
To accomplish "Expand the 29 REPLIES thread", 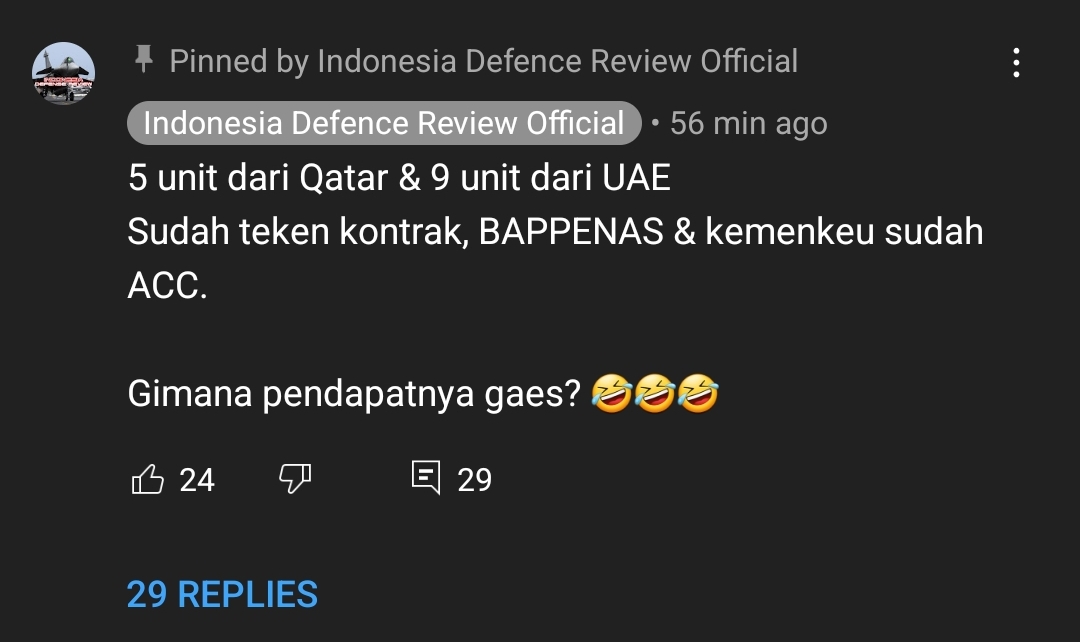I will coord(222,594).
